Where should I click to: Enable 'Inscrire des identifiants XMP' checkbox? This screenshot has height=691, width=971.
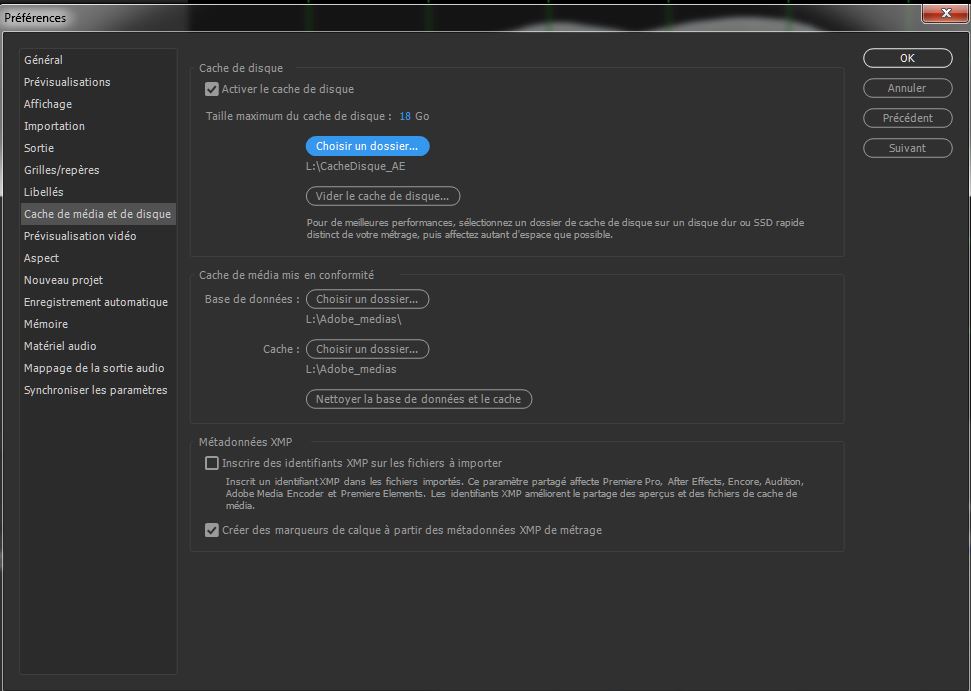pyautogui.click(x=212, y=463)
